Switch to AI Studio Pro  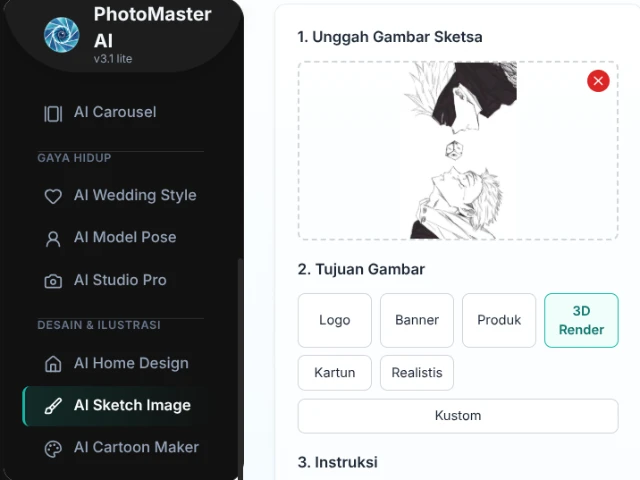pyautogui.click(x=114, y=280)
